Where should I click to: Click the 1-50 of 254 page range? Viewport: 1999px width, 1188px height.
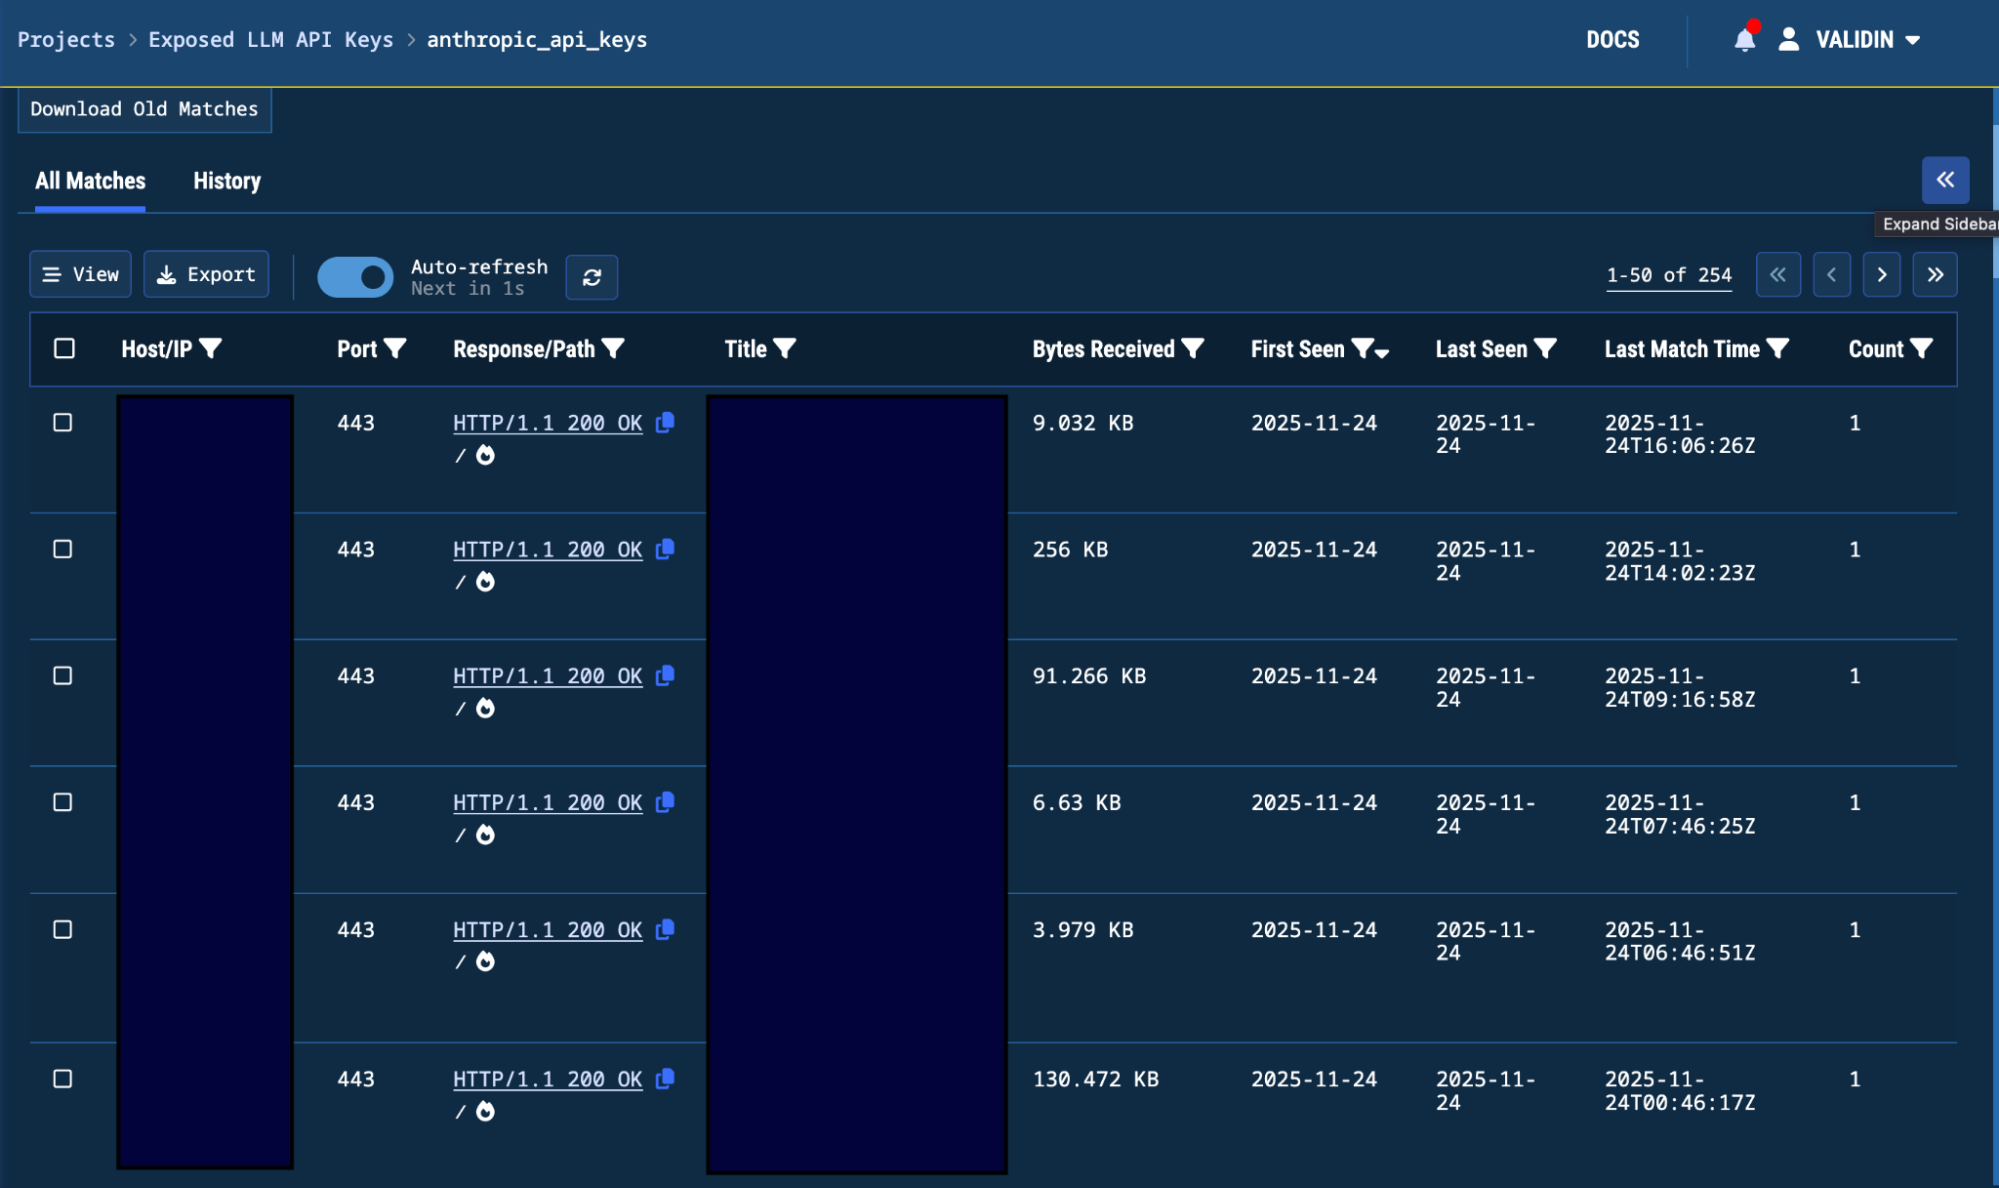tap(1668, 274)
